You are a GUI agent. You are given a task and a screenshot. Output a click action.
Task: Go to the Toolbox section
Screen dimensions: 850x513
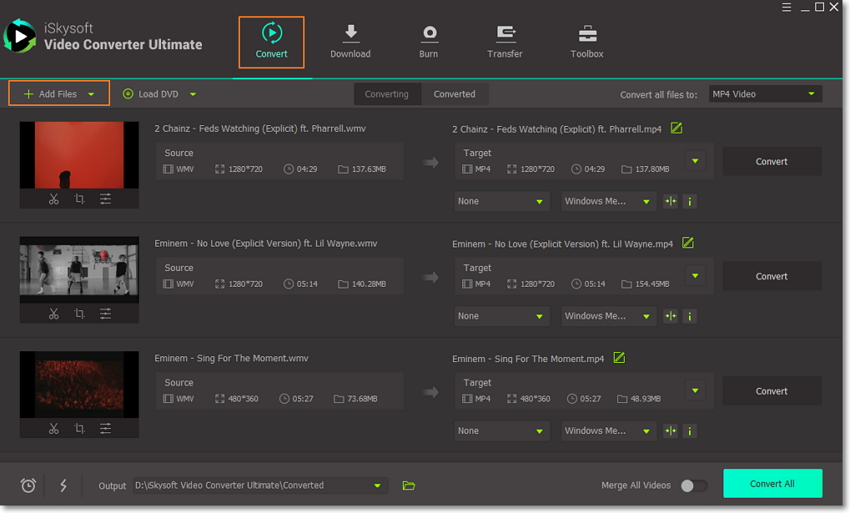(x=587, y=41)
